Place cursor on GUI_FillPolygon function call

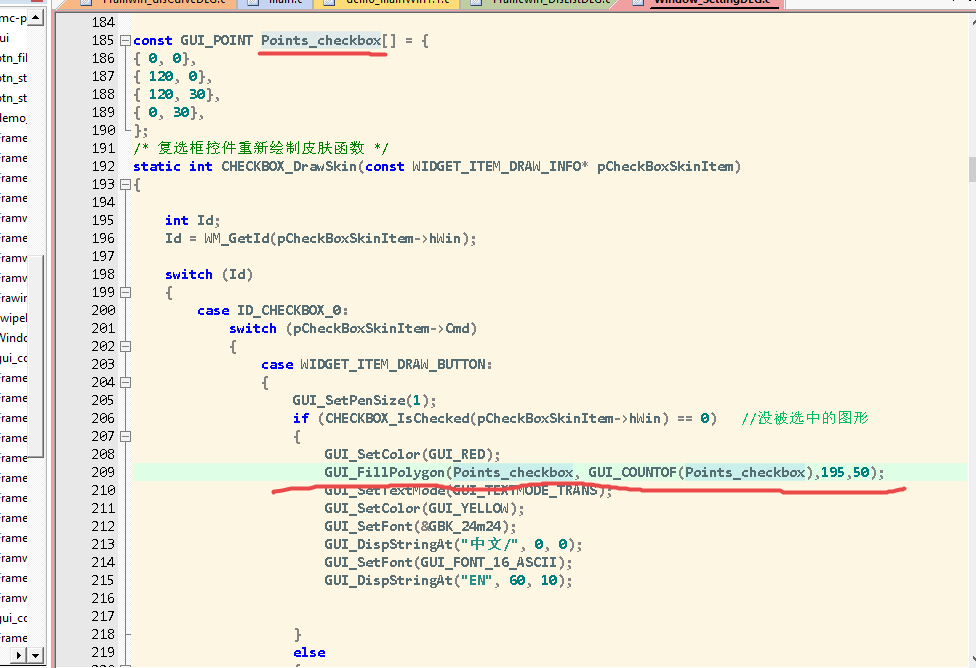pos(384,472)
